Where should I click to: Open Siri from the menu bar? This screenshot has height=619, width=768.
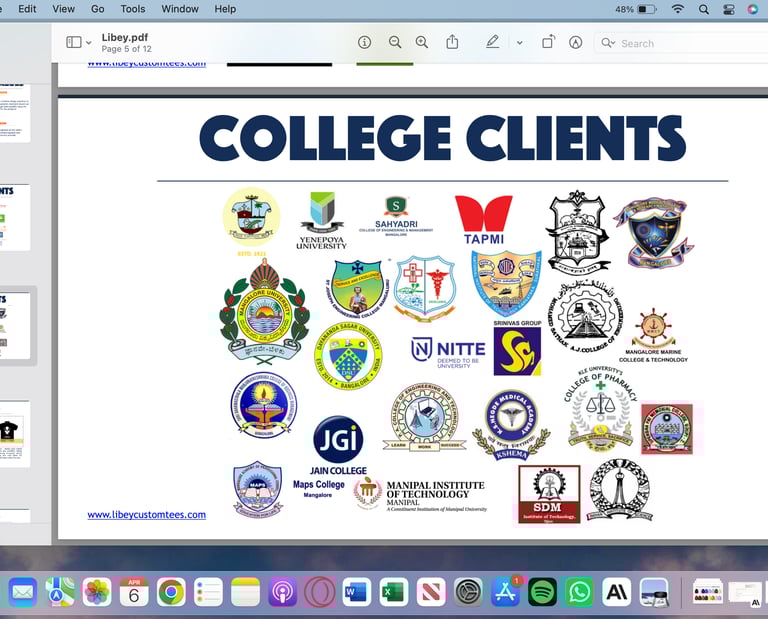[x=753, y=9]
